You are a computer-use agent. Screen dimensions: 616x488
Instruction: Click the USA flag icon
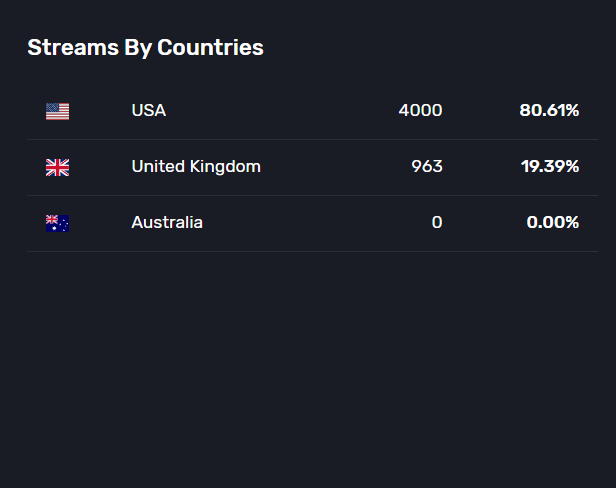57,112
